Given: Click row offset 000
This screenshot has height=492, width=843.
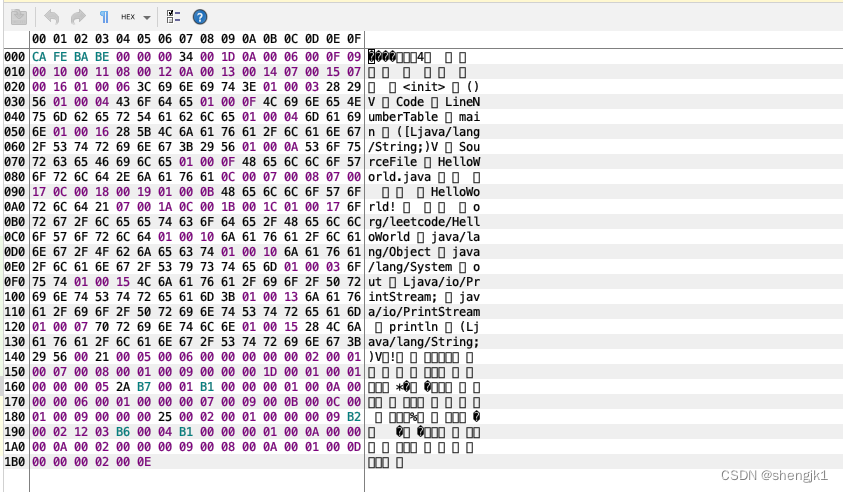Looking at the screenshot, I should pyautogui.click(x=15, y=57).
